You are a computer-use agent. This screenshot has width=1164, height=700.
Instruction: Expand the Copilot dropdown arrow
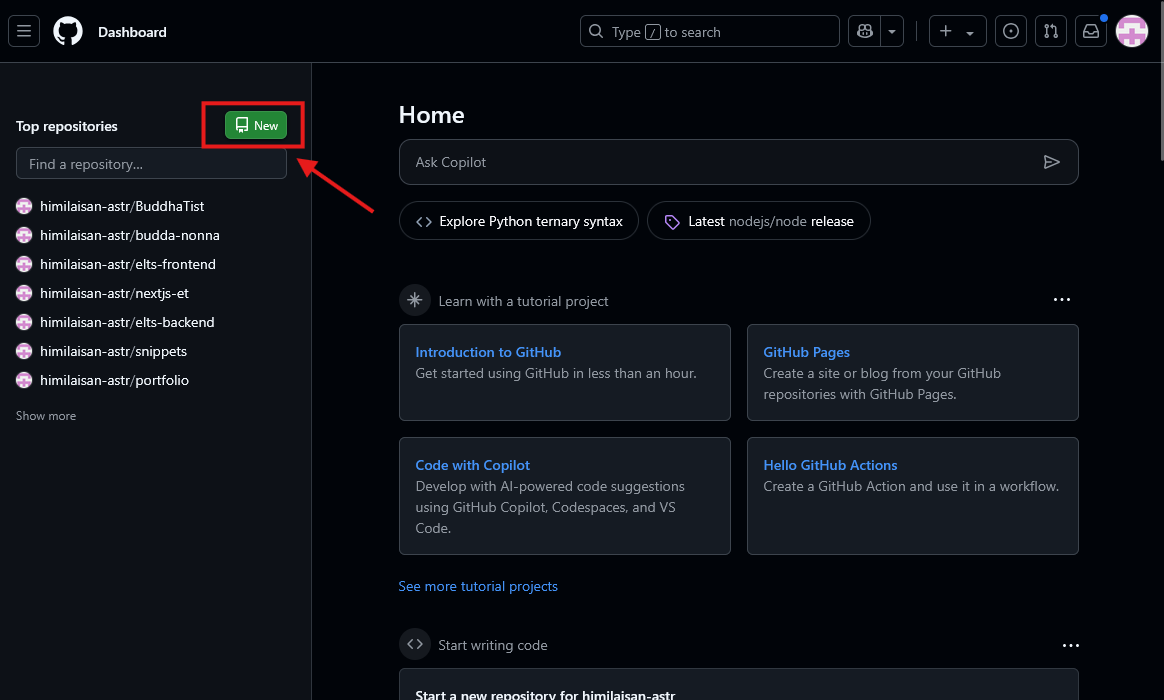coord(892,31)
